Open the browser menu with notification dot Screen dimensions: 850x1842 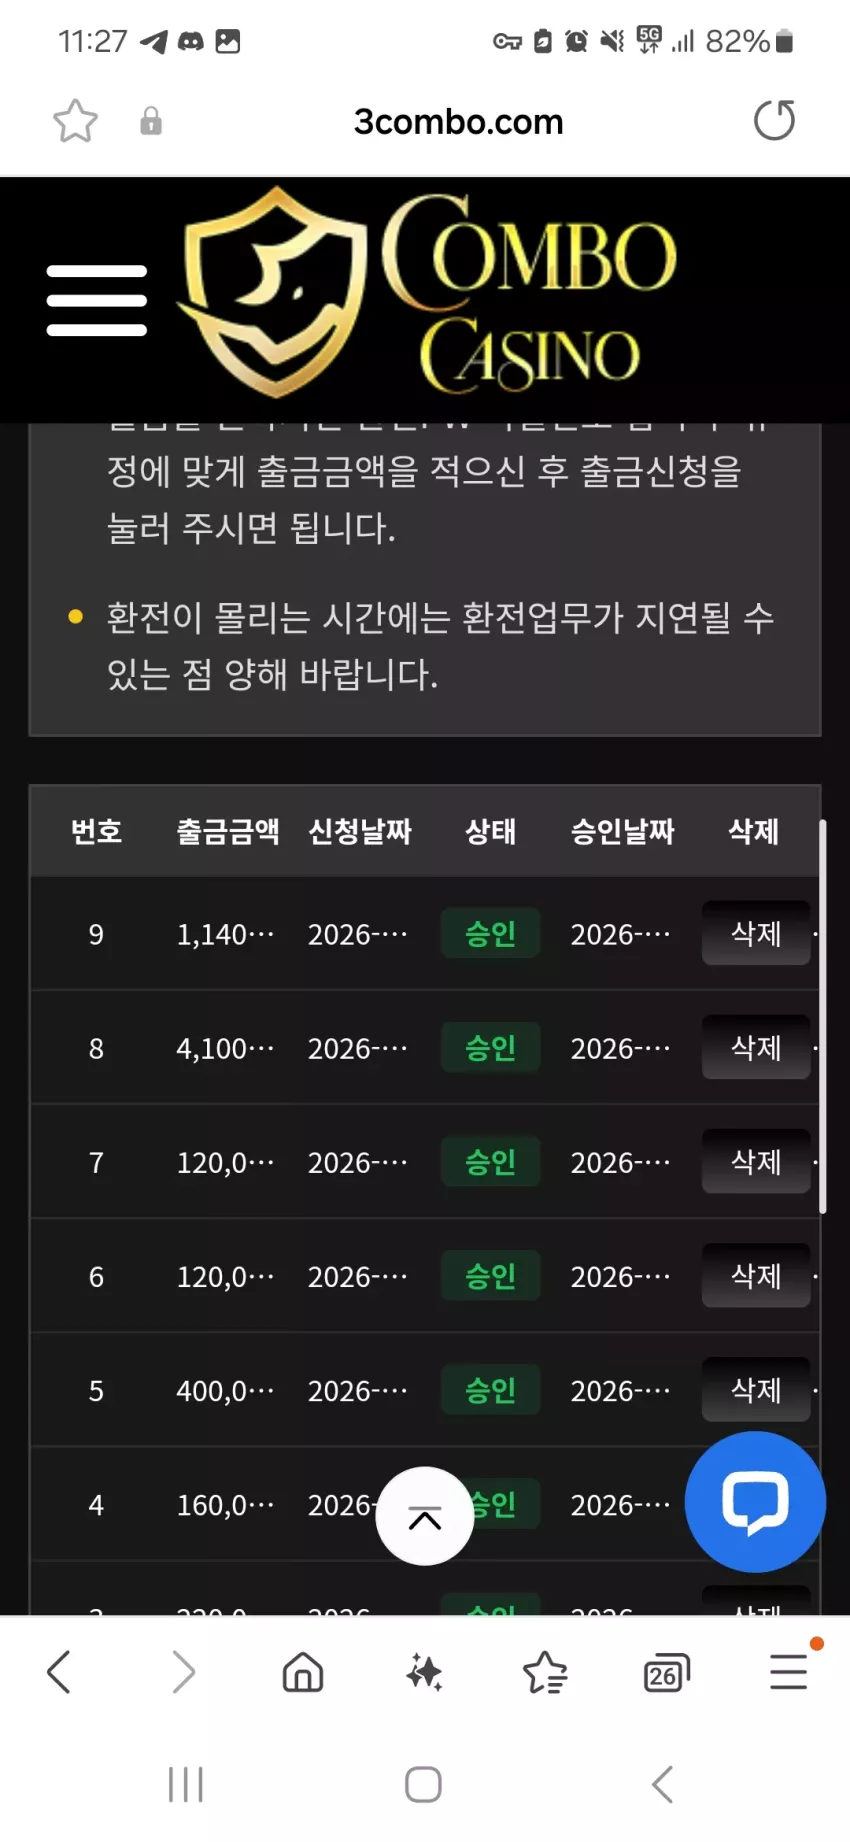point(789,1671)
